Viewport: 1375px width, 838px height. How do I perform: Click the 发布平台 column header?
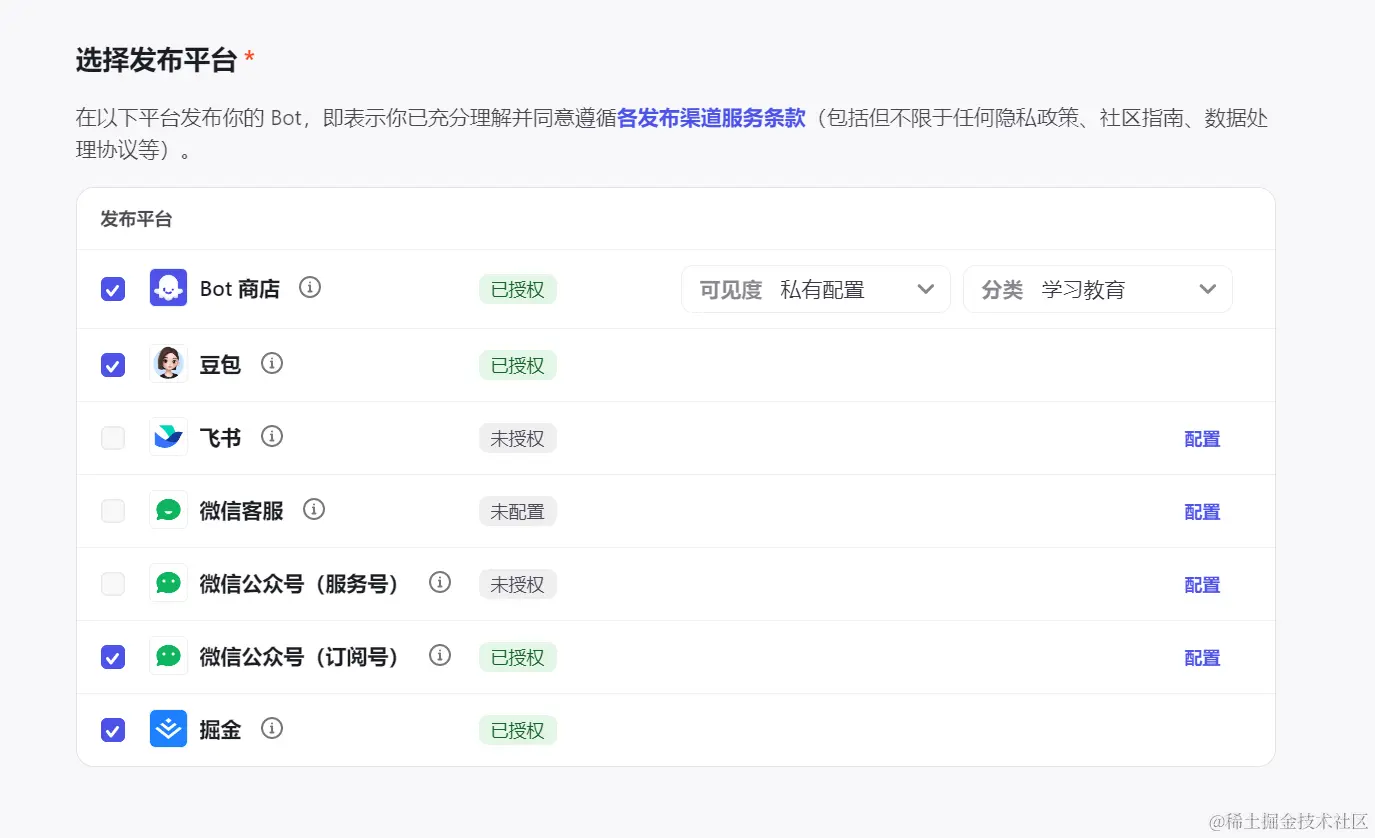(x=136, y=219)
